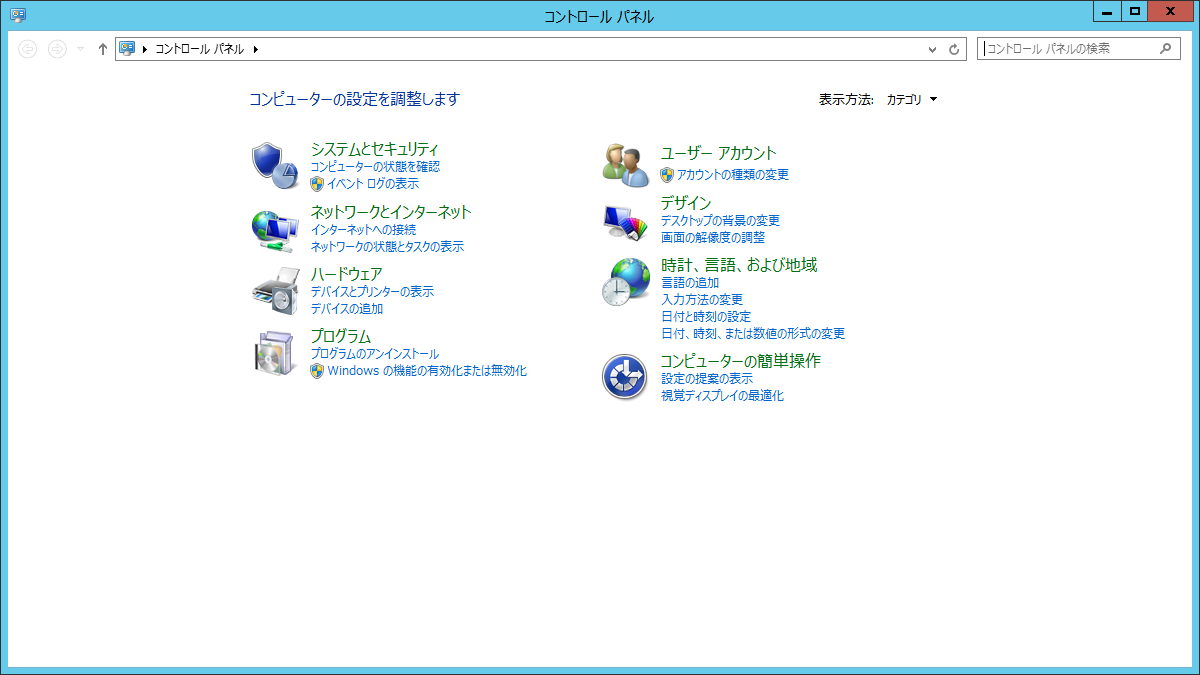The width and height of the screenshot is (1200, 675).
Task: Open 時計、言語、および地域 category heading
Action: pyautogui.click(x=739, y=265)
